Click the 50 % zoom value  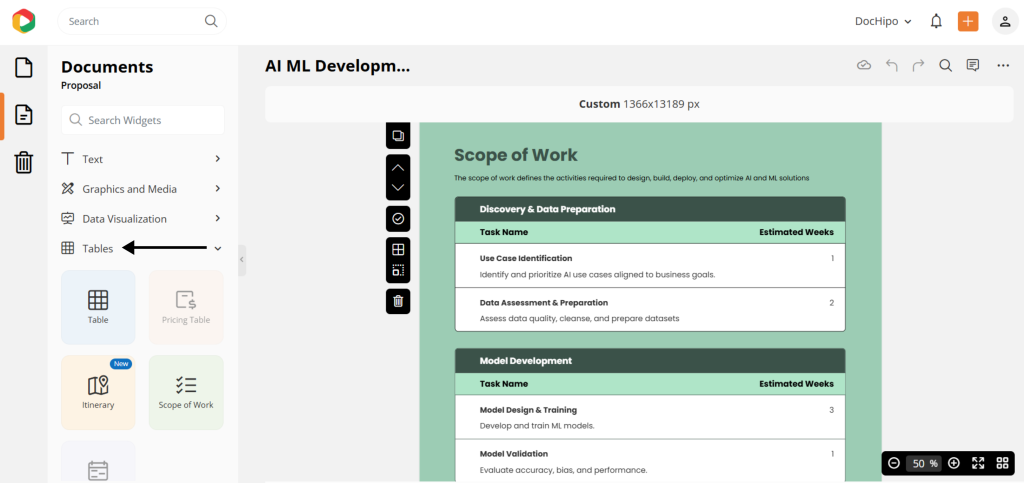click(924, 463)
